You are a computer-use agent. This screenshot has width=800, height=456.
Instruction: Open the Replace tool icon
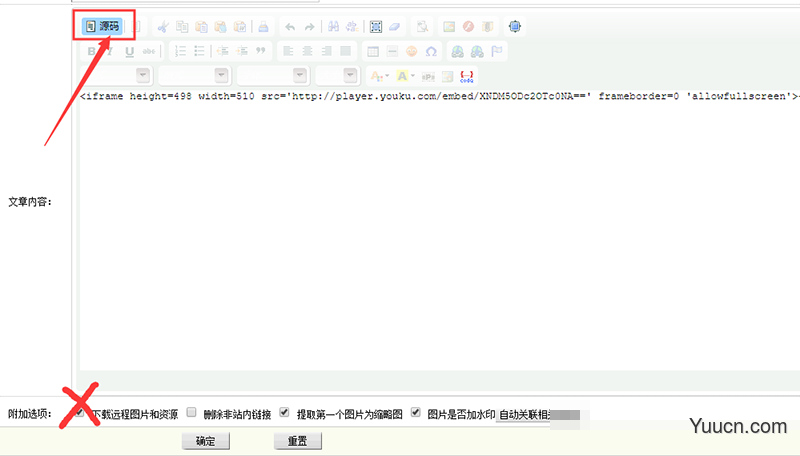tap(352, 27)
